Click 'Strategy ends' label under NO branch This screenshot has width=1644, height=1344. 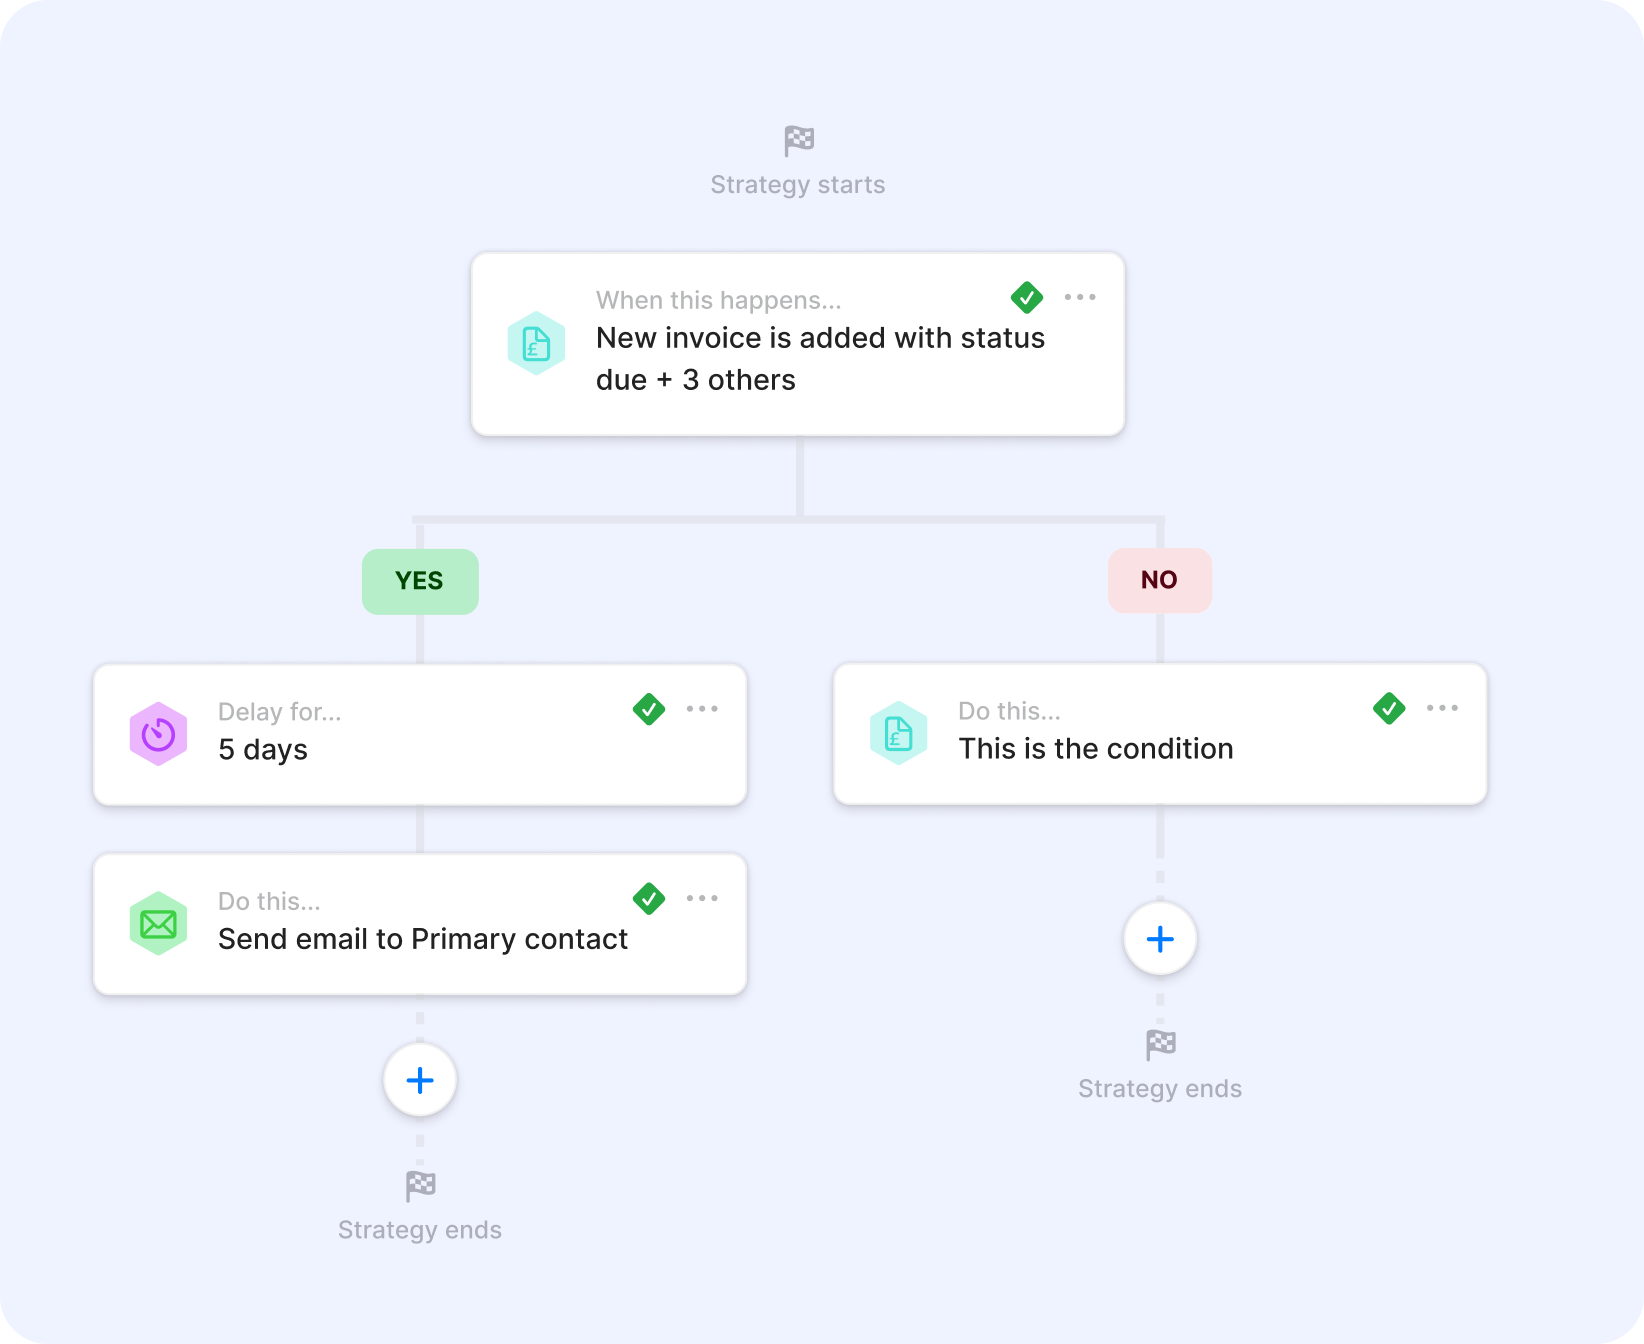(x=1160, y=1089)
